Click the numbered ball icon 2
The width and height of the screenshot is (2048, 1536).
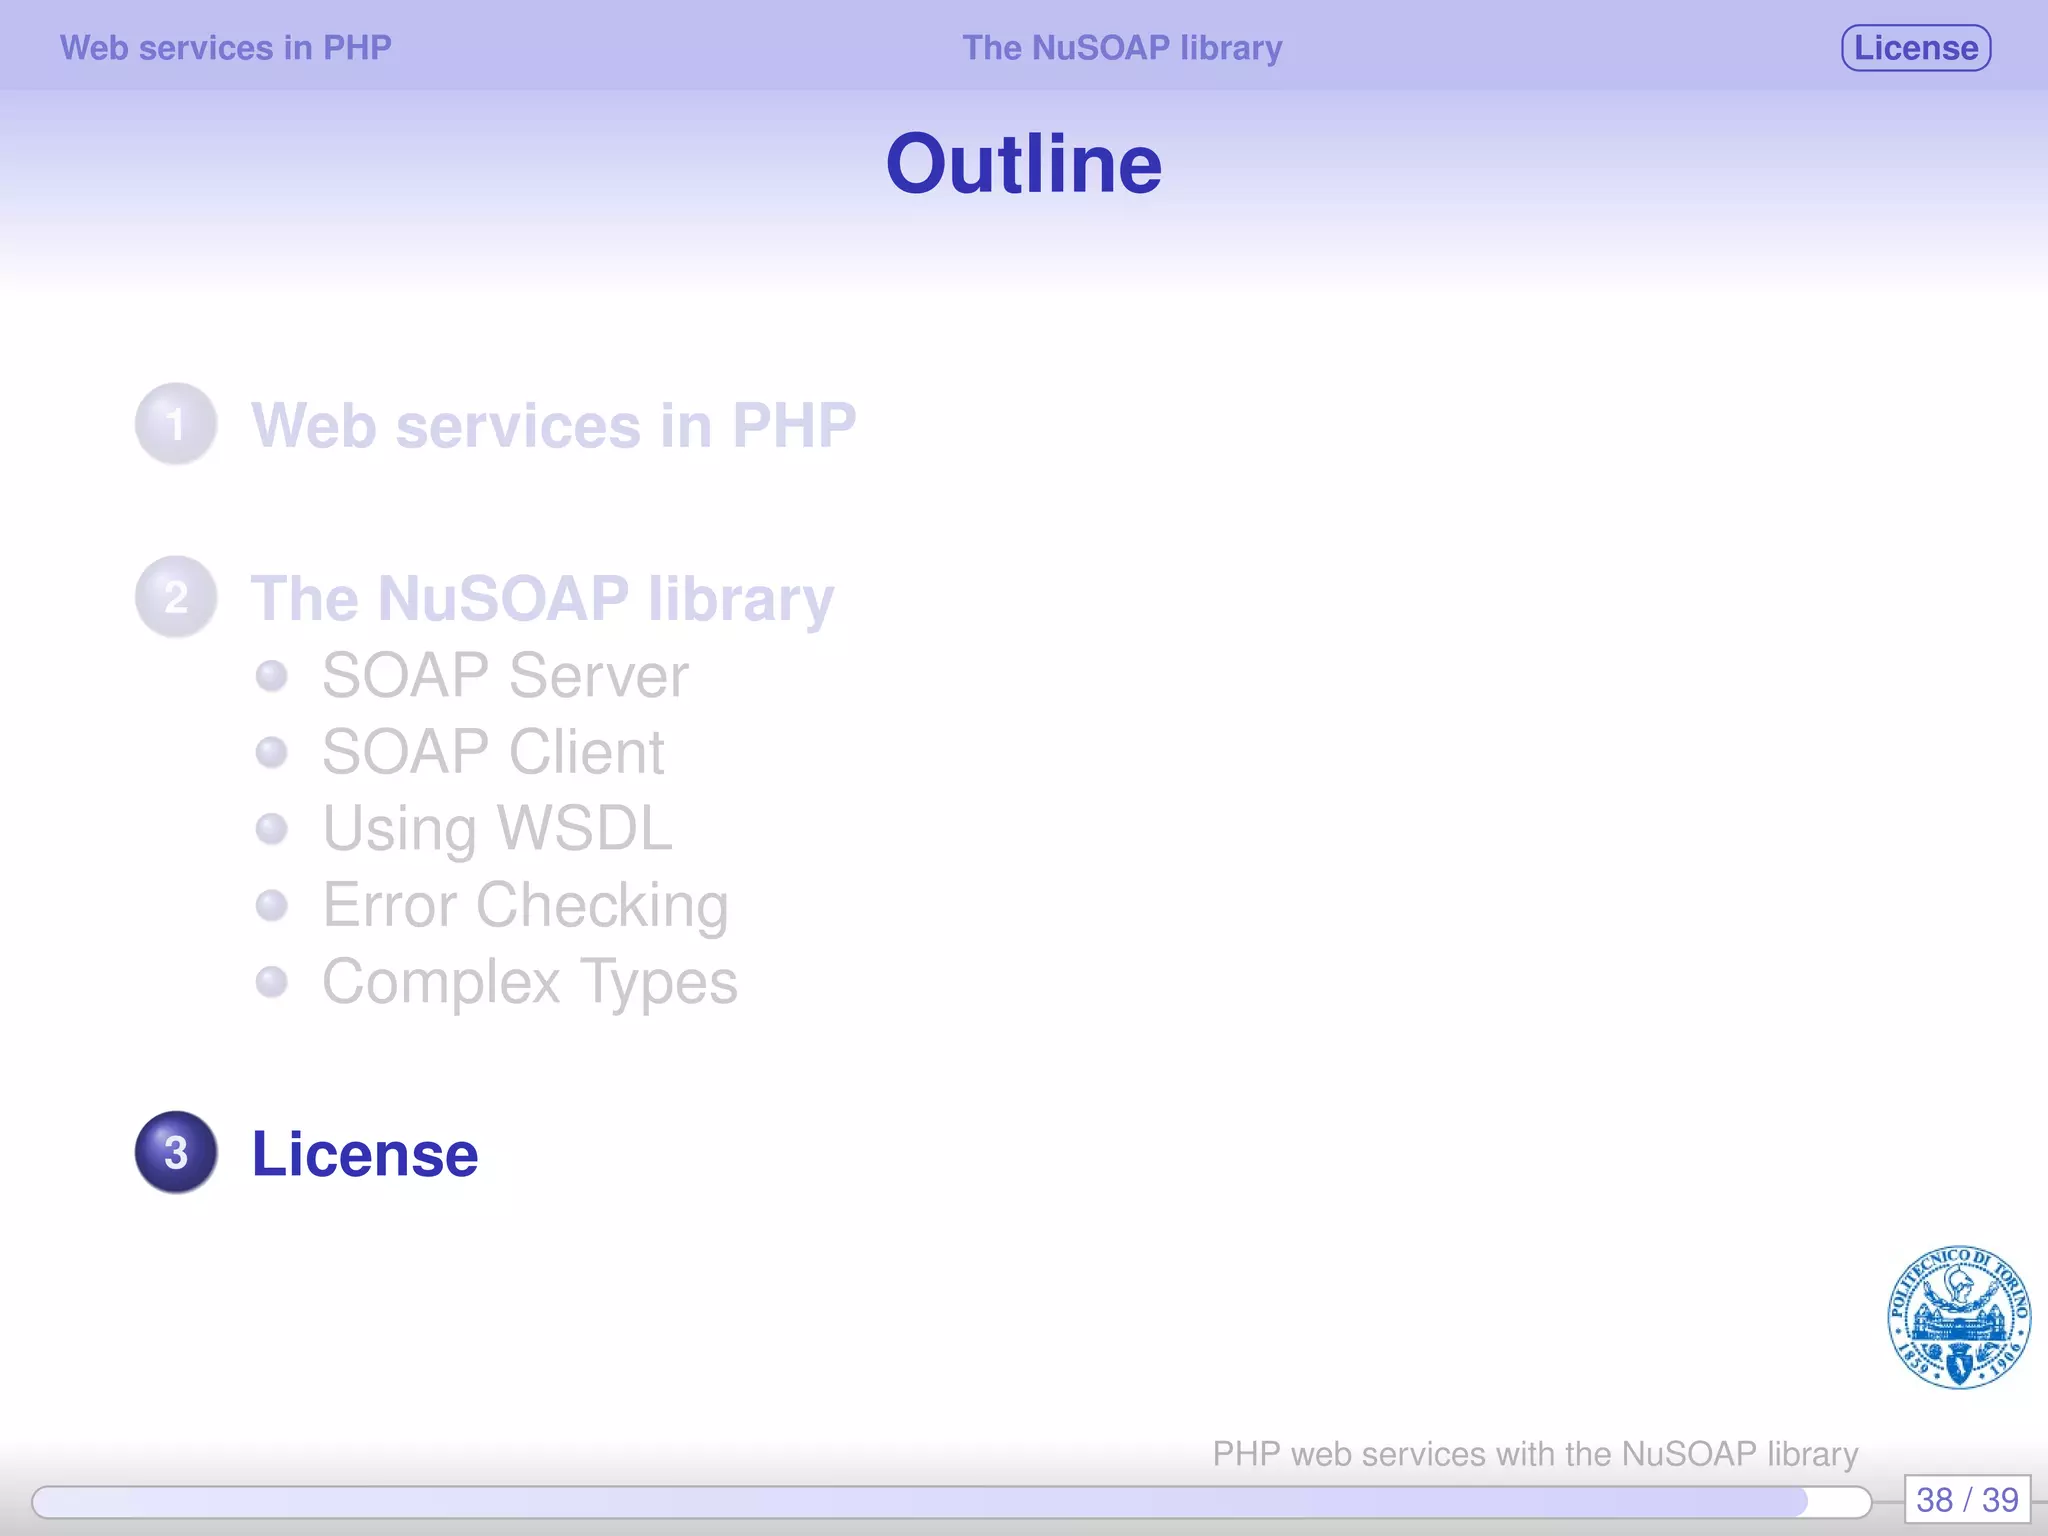pyautogui.click(x=176, y=597)
